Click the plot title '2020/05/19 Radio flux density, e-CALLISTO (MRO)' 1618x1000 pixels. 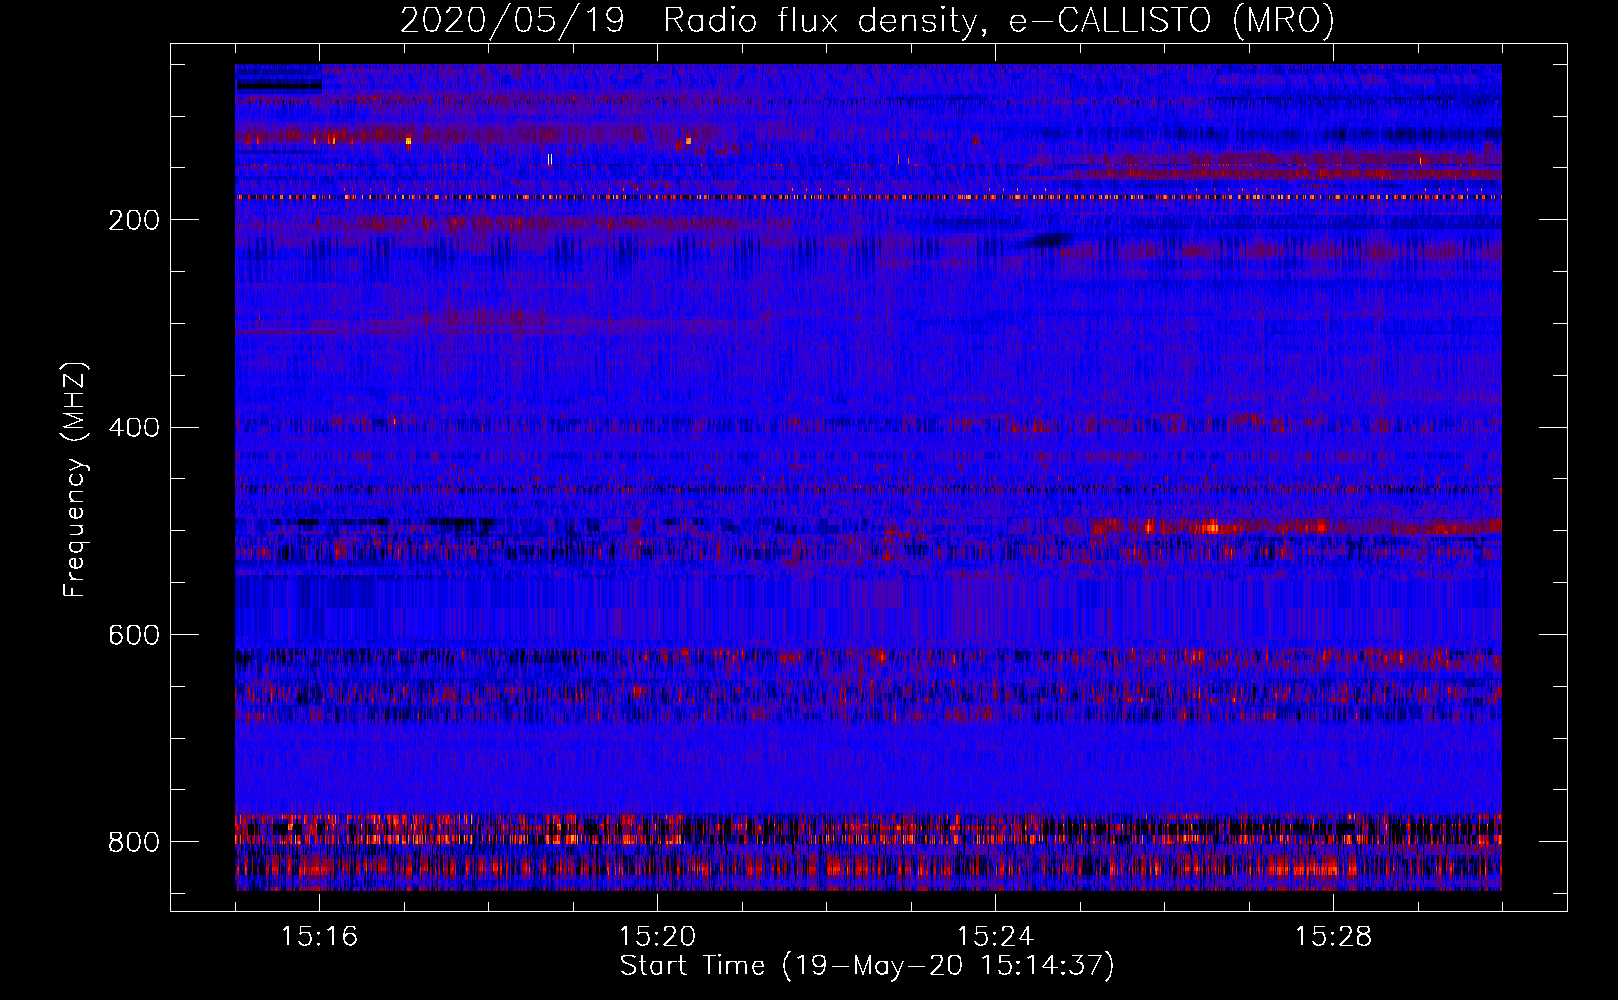click(x=867, y=20)
